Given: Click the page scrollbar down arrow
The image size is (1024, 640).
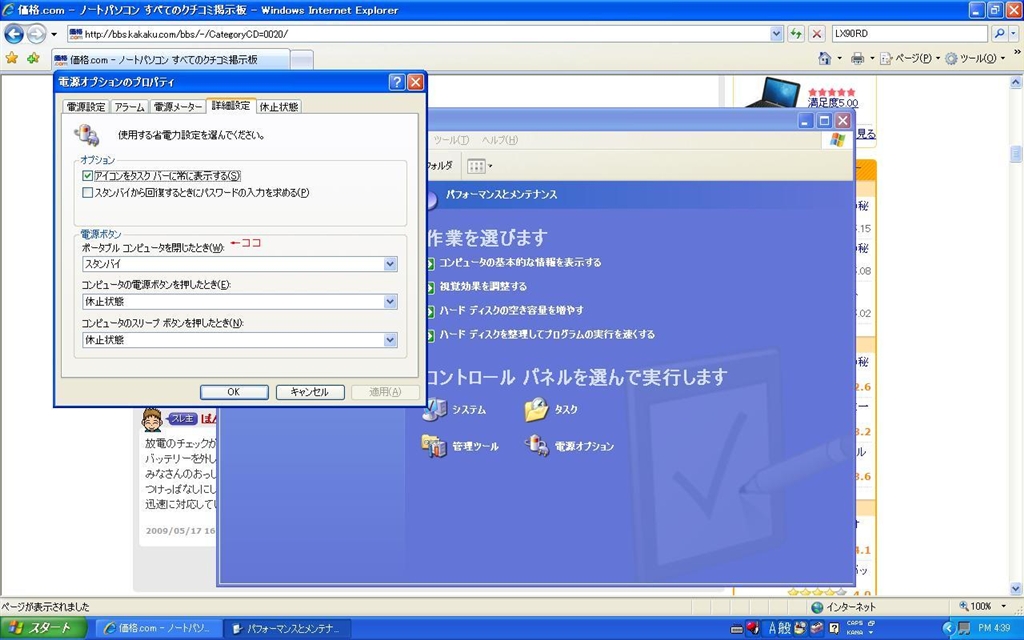Looking at the screenshot, I should pos(1016,588).
